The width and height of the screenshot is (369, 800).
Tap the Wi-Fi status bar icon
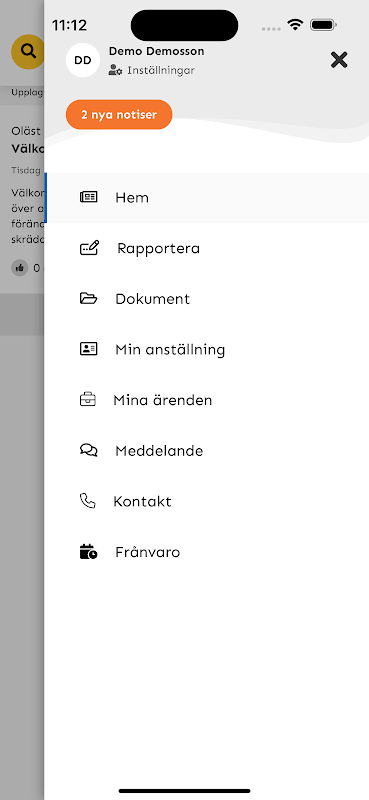(294, 24)
